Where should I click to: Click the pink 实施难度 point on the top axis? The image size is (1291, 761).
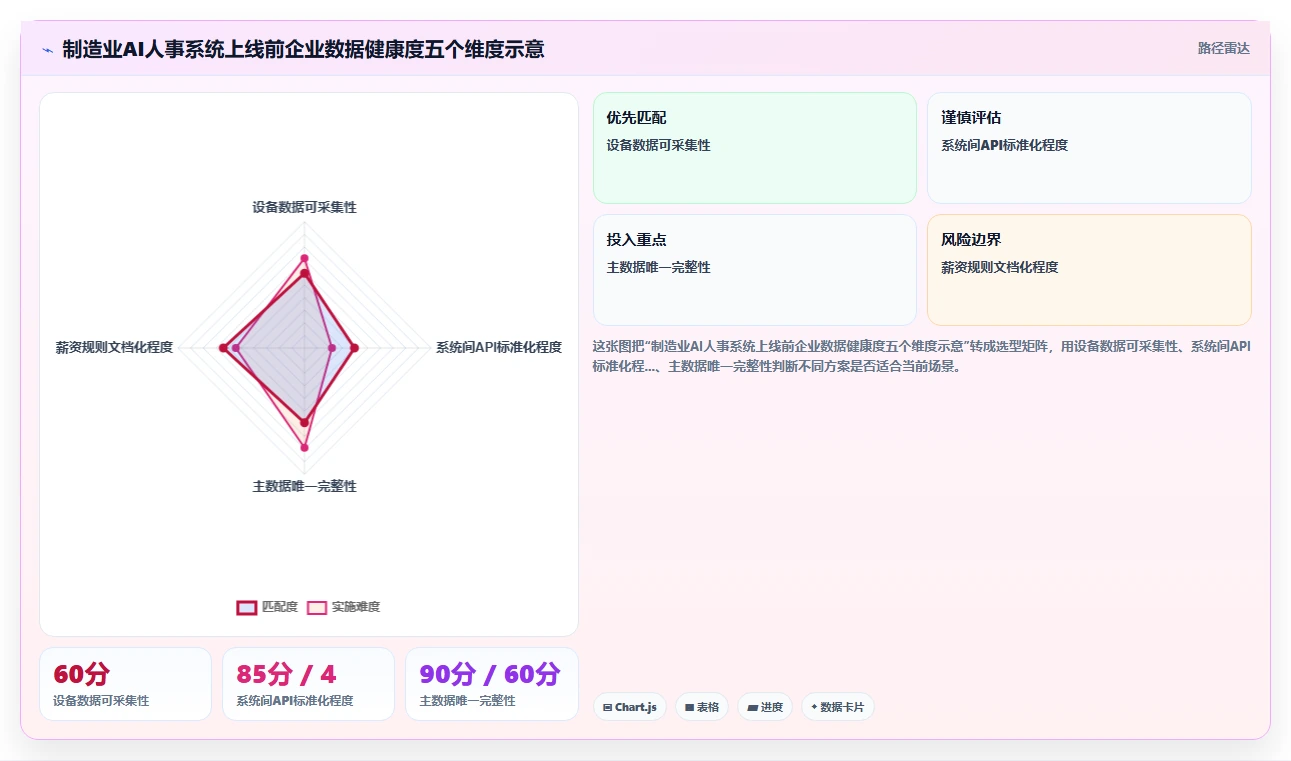(305, 258)
